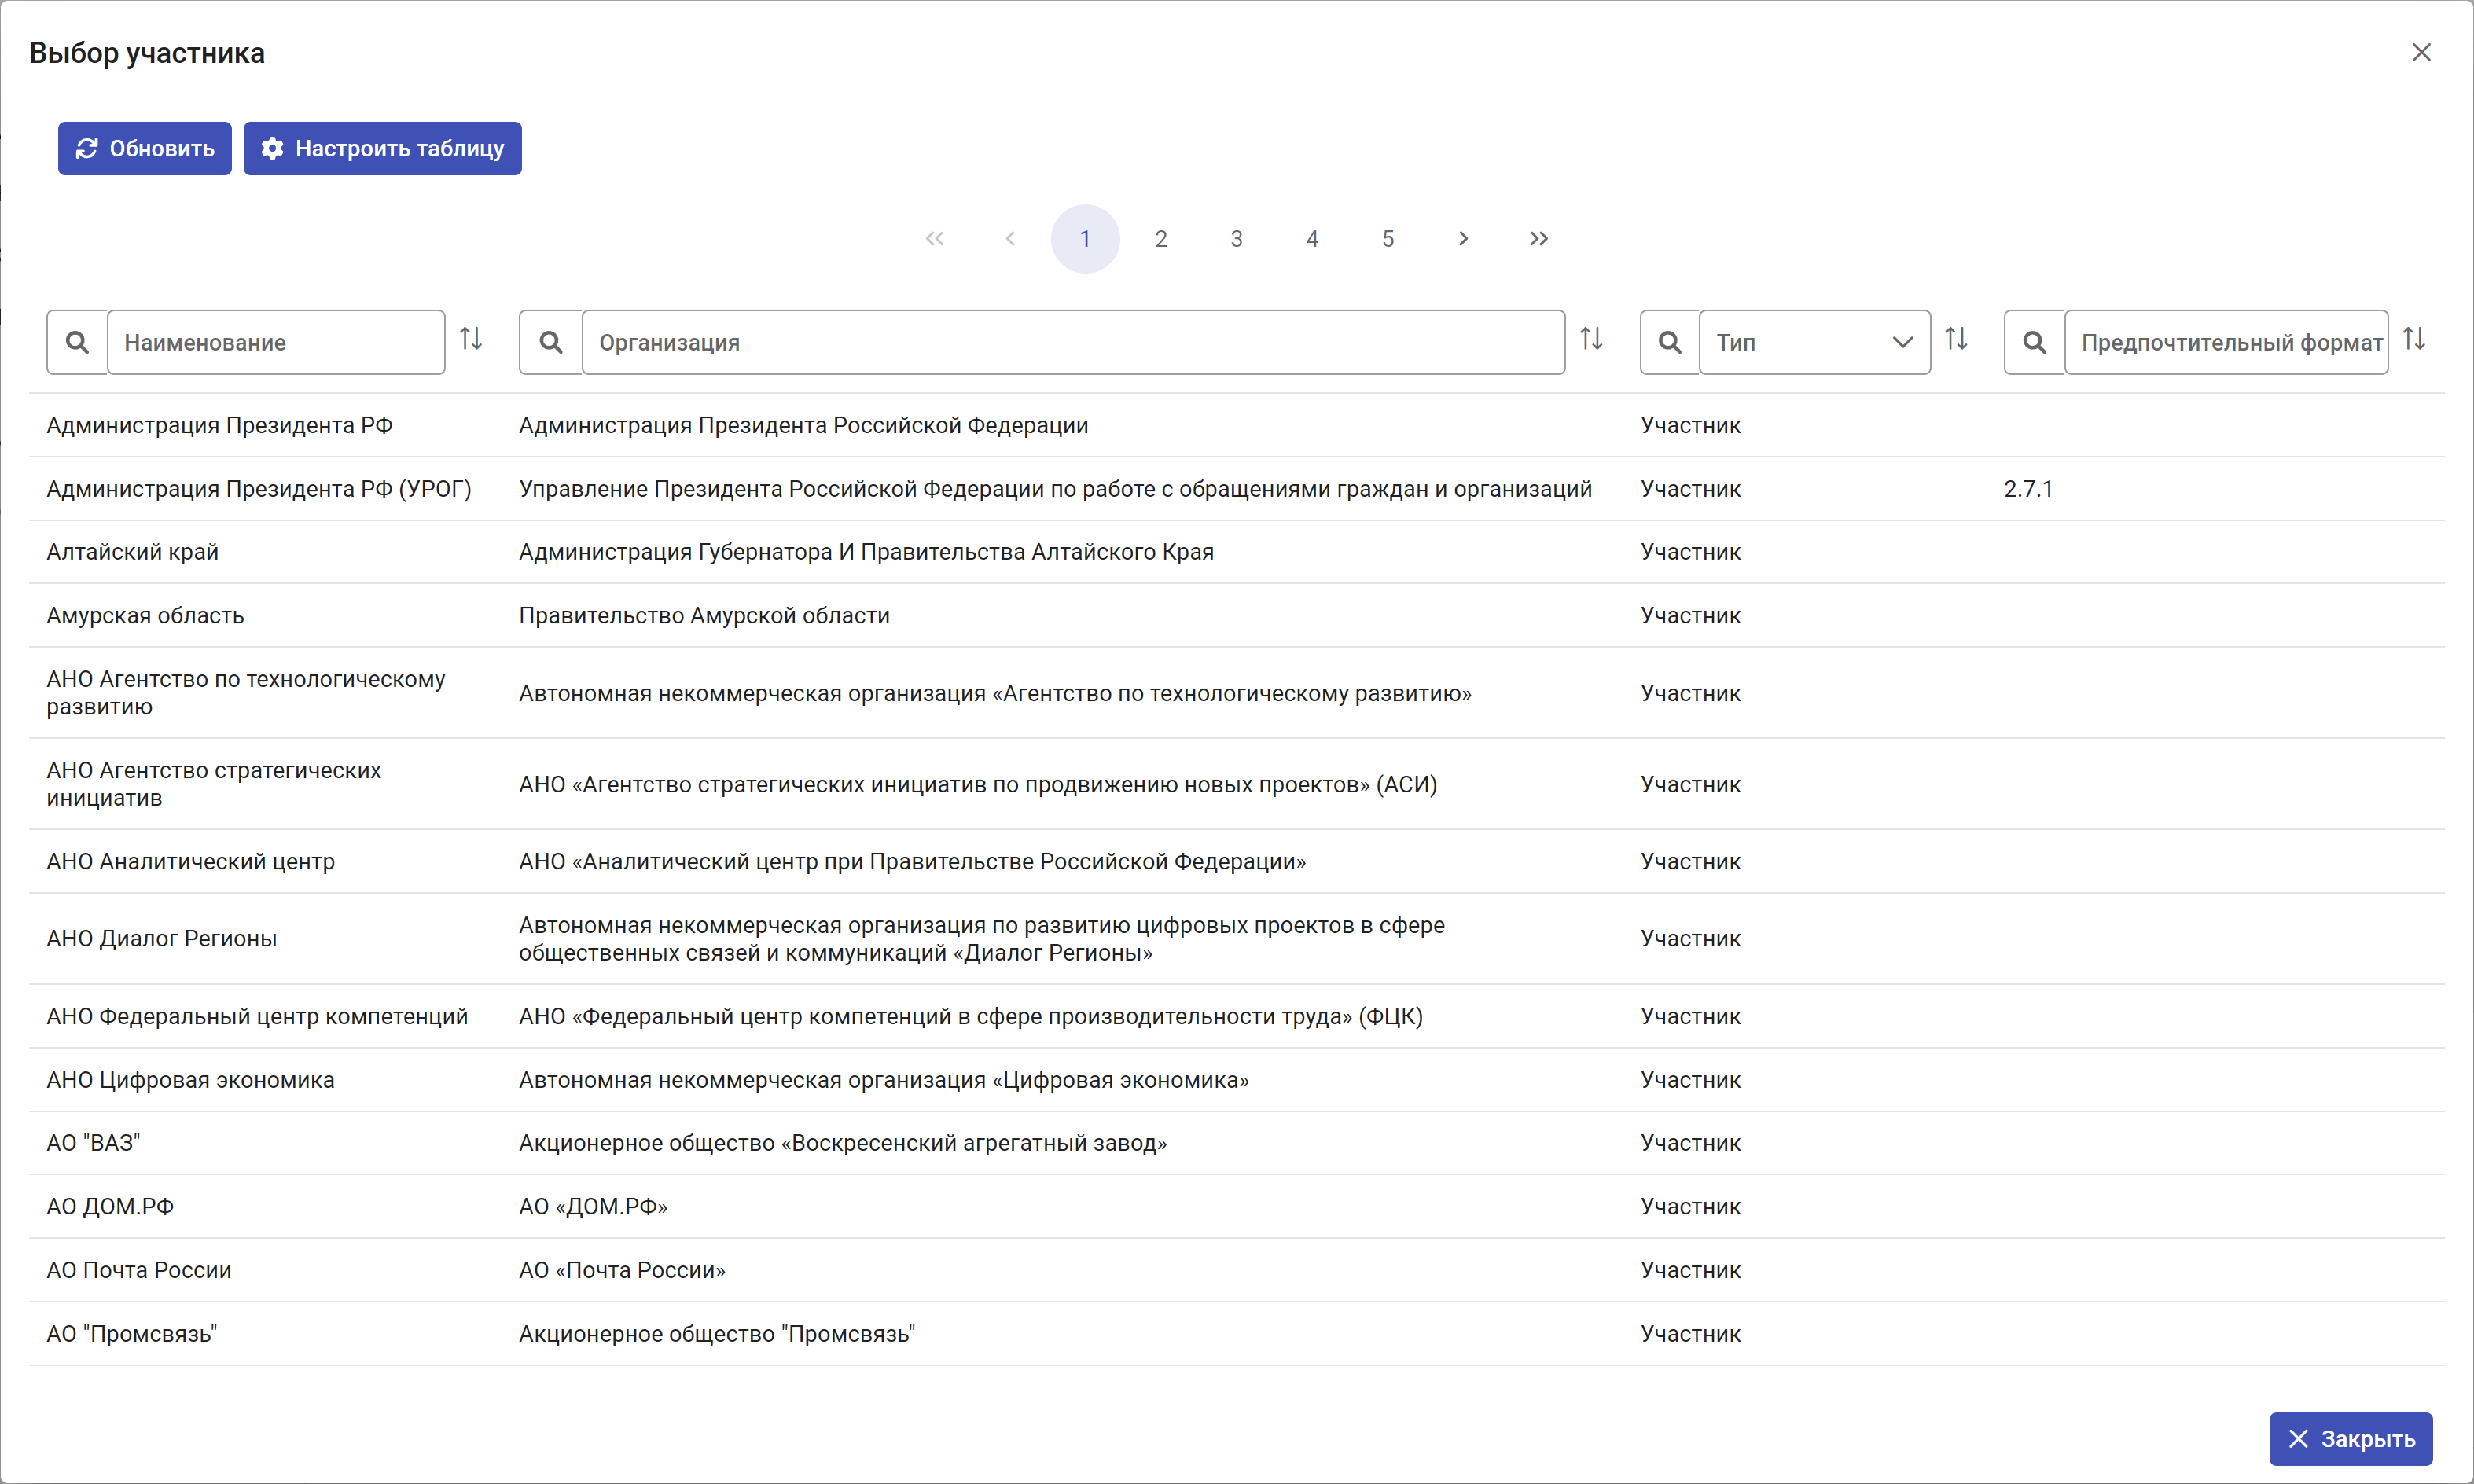Click organization АО «Почта России»
2474x1484 pixels.
click(x=622, y=1270)
